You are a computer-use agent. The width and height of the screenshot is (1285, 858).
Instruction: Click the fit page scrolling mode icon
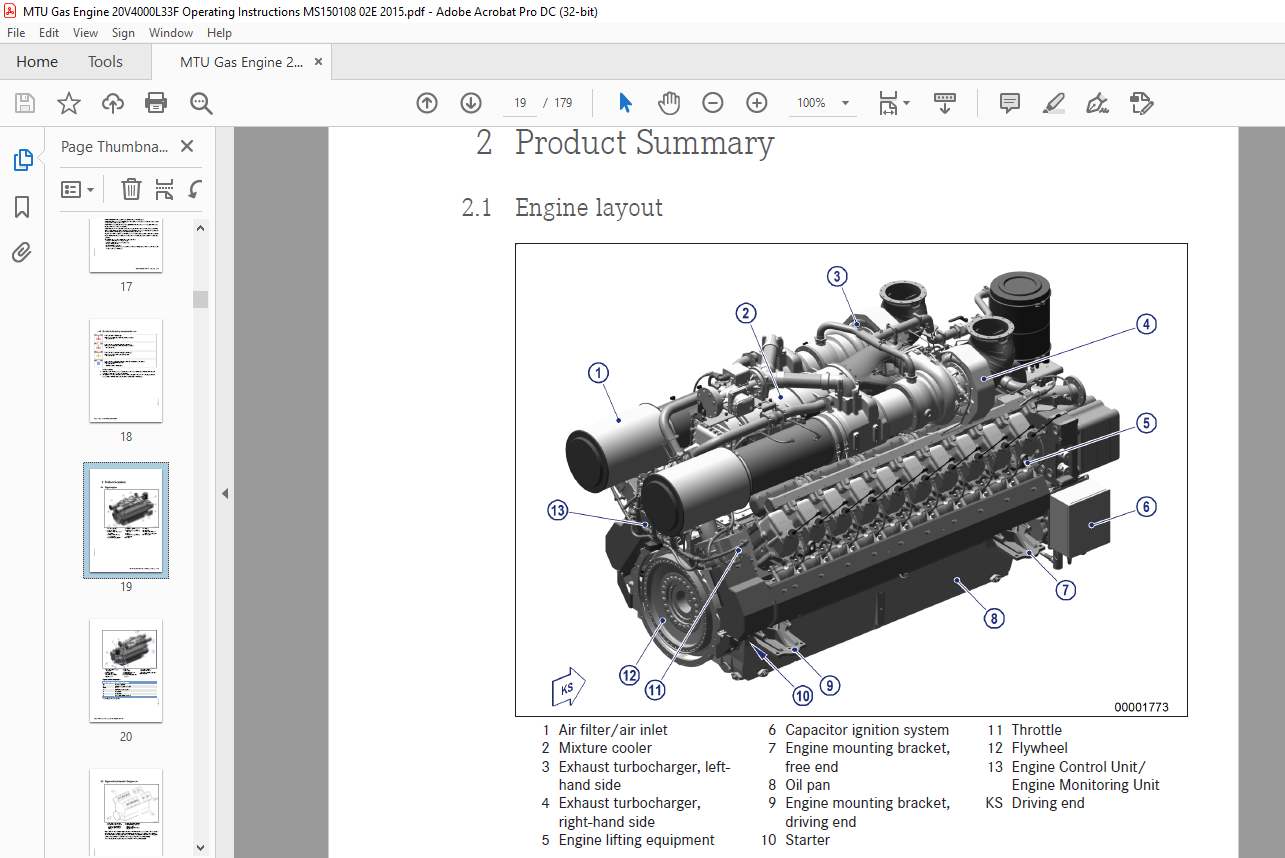click(x=888, y=103)
